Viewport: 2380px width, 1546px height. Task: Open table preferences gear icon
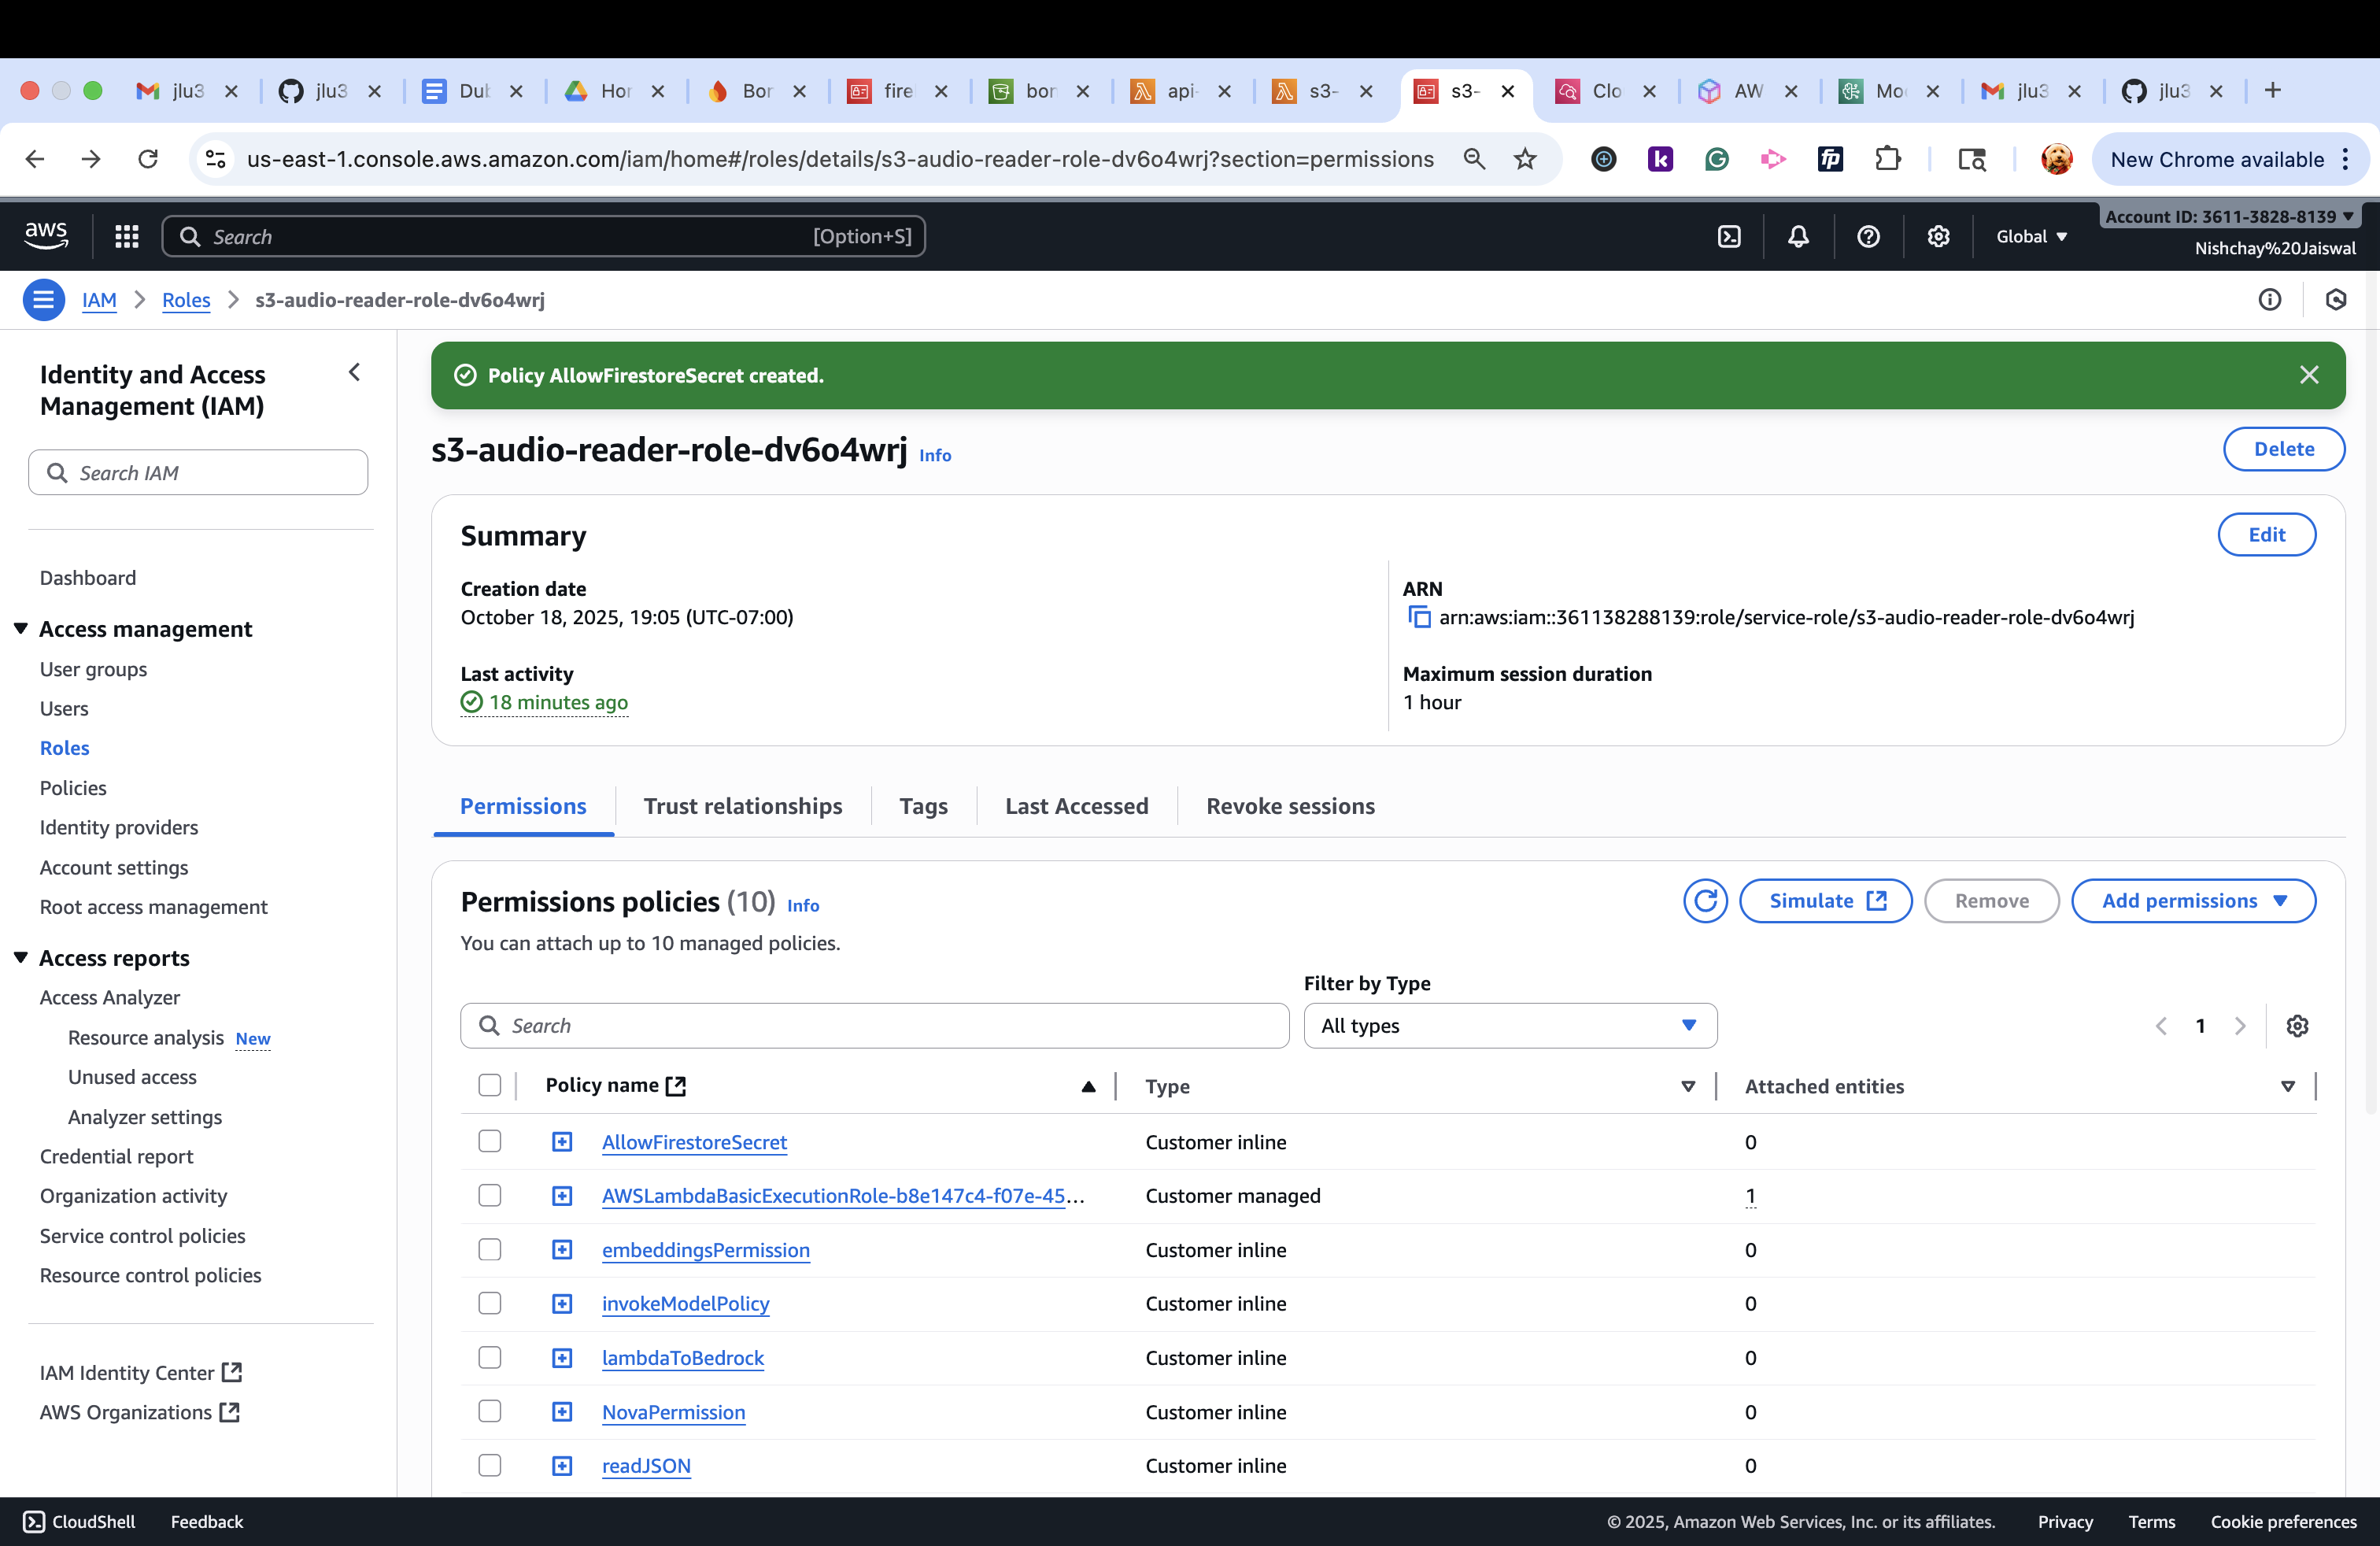pyautogui.click(x=2297, y=1026)
